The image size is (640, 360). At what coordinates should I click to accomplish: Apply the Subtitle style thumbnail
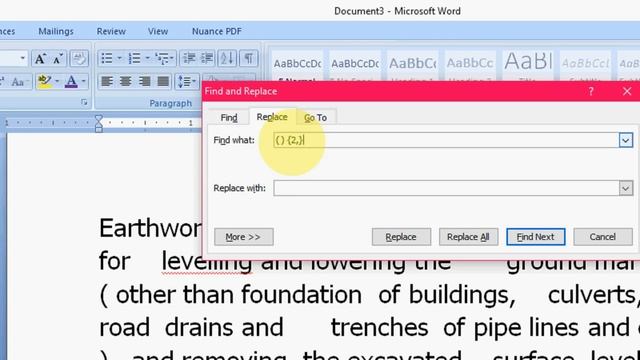[x=586, y=67]
